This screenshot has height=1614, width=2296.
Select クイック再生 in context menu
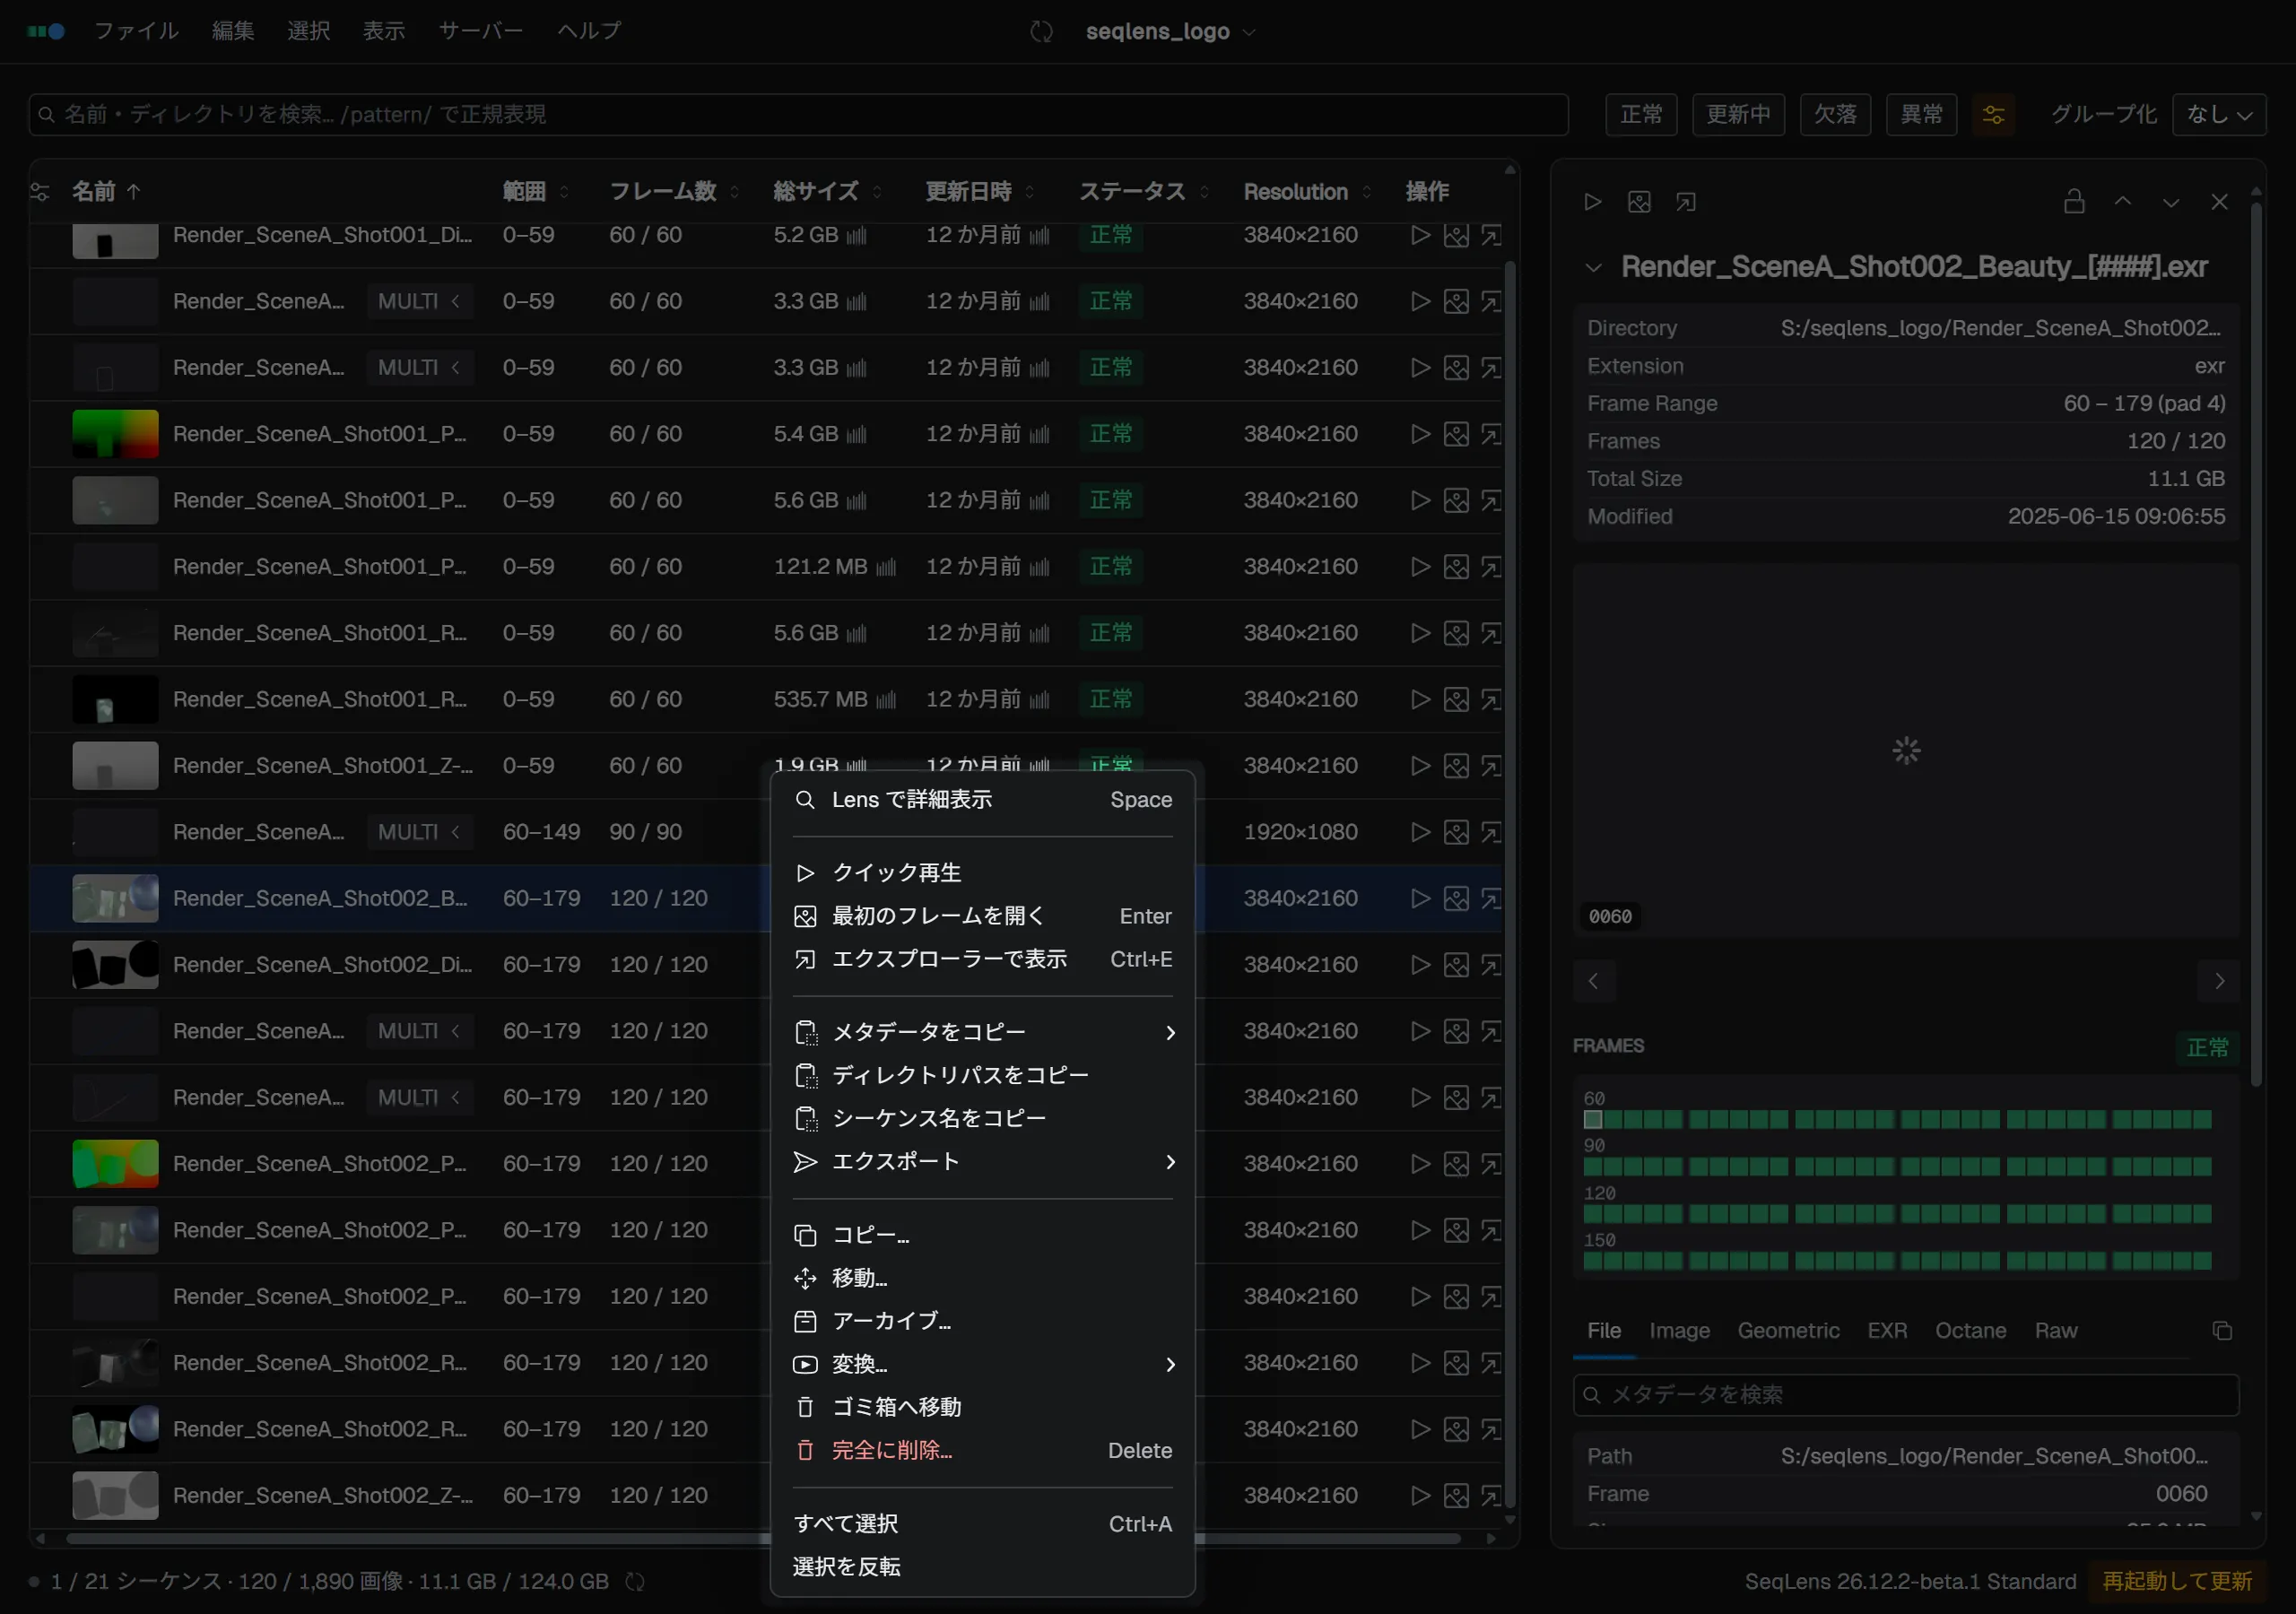click(982, 873)
